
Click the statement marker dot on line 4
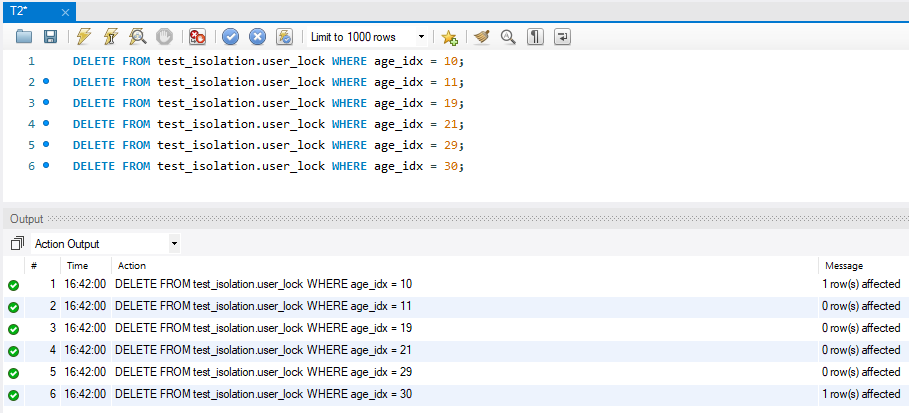(46, 123)
